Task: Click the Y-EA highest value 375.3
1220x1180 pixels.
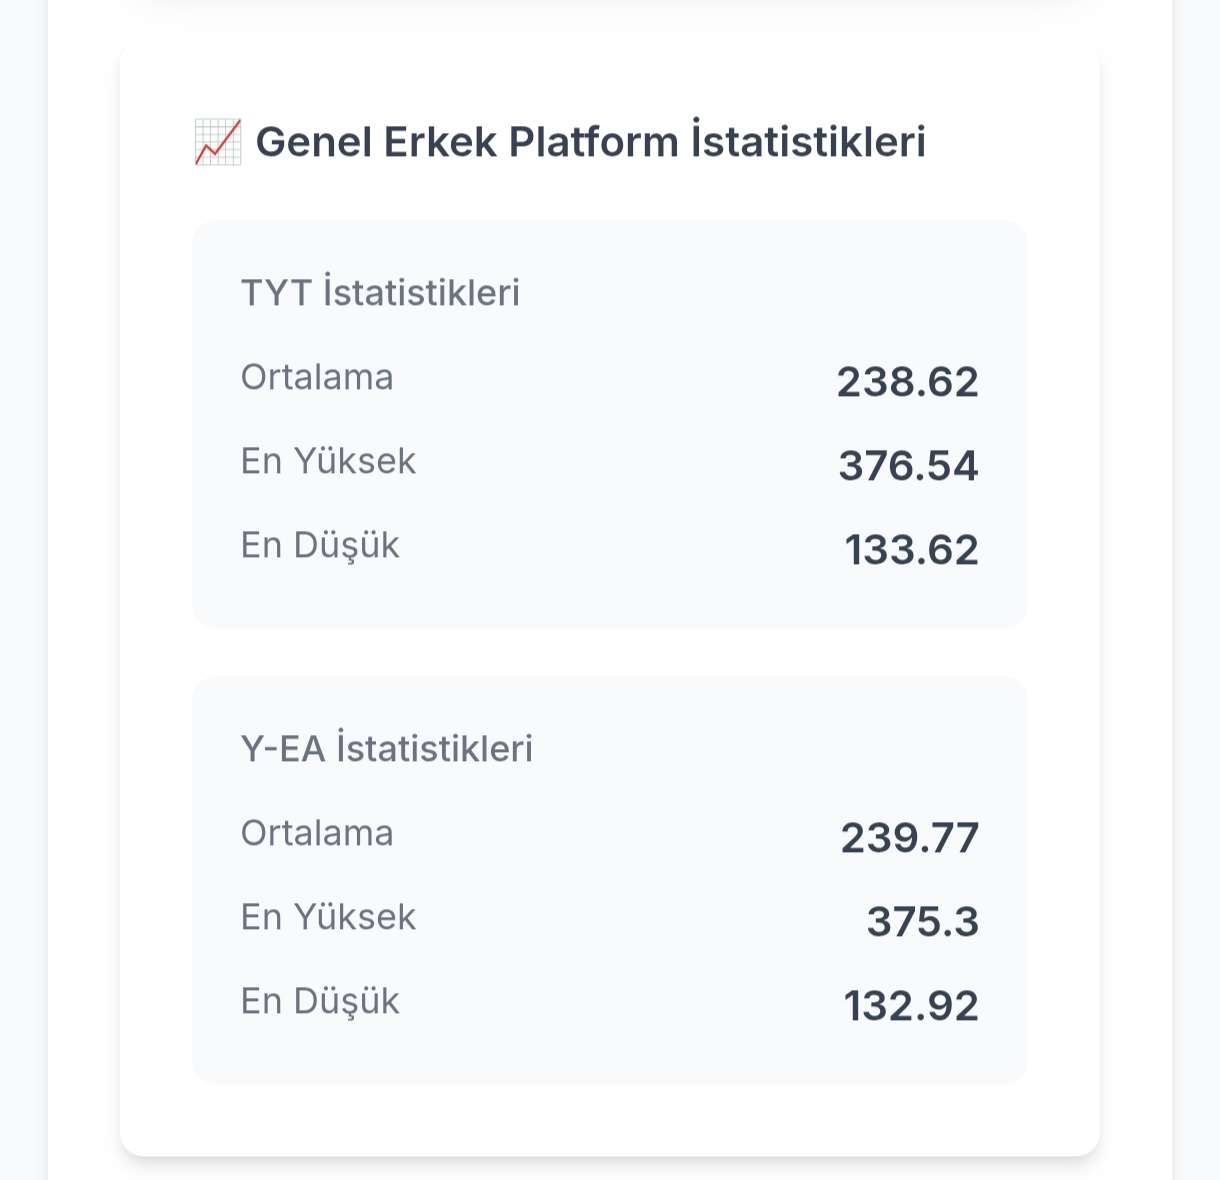Action: tap(923, 922)
